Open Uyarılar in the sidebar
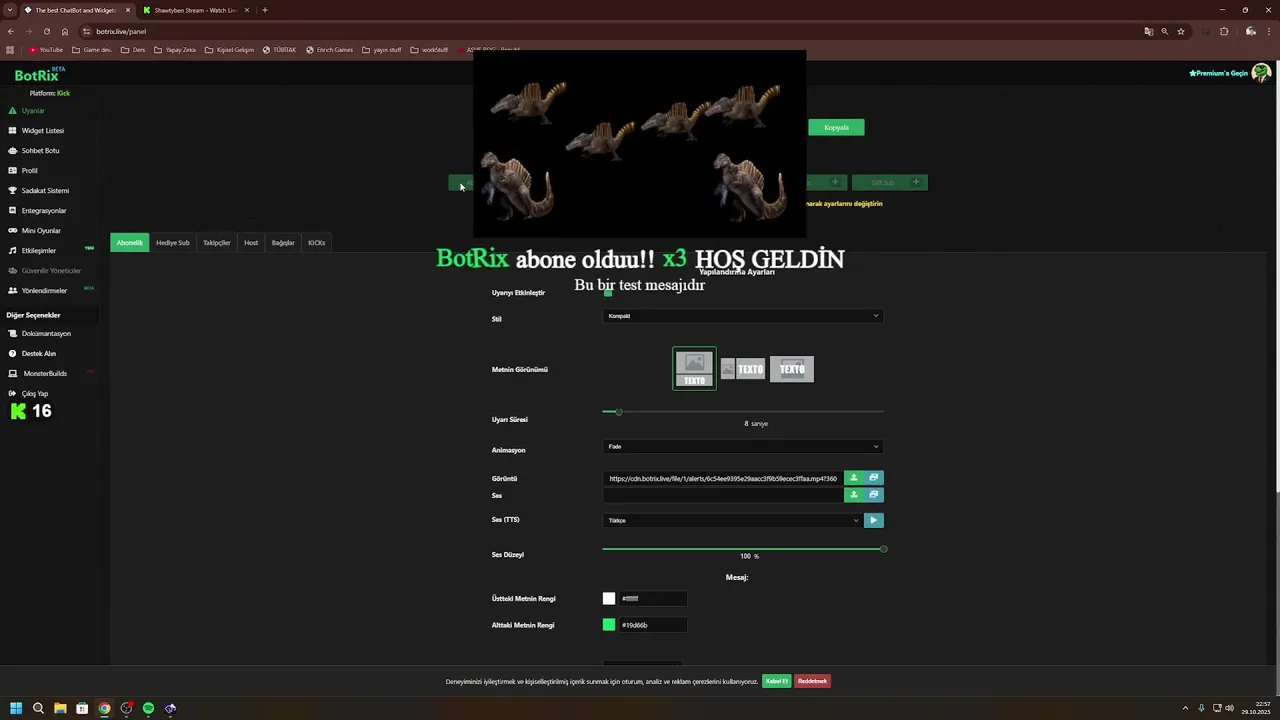Image resolution: width=1280 pixels, height=720 pixels. point(33,111)
